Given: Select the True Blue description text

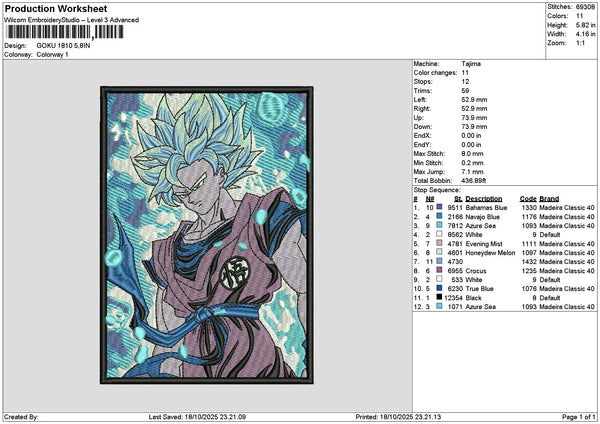Looking at the screenshot, I should click(x=479, y=289).
